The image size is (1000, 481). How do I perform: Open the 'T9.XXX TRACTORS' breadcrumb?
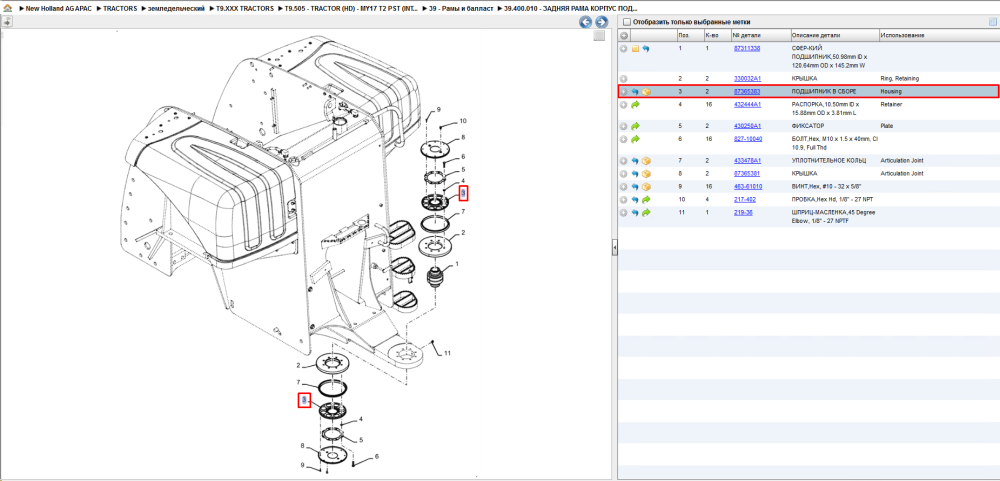(245, 8)
